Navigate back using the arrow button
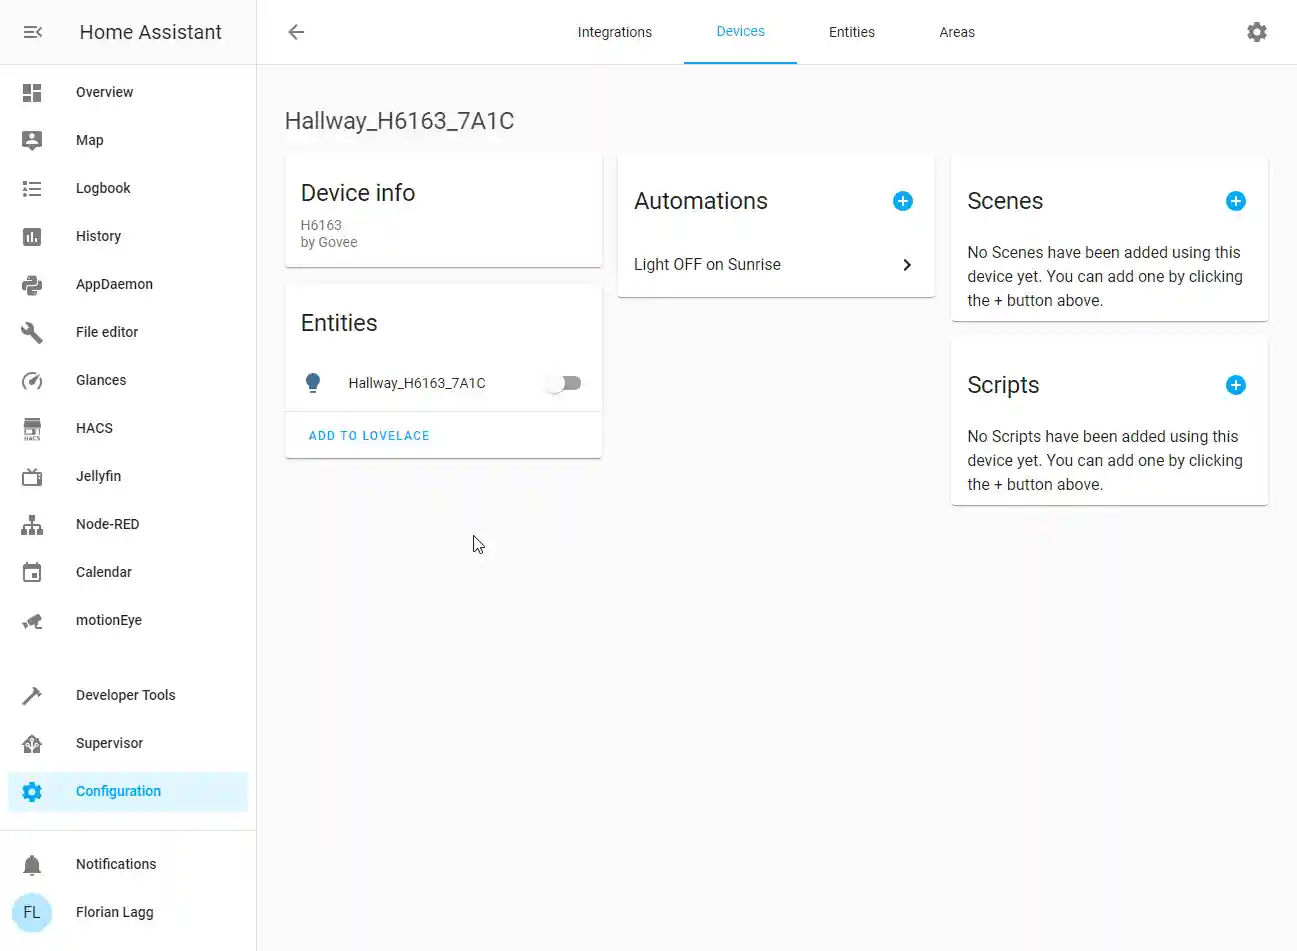The height and width of the screenshot is (951, 1297). tap(295, 32)
